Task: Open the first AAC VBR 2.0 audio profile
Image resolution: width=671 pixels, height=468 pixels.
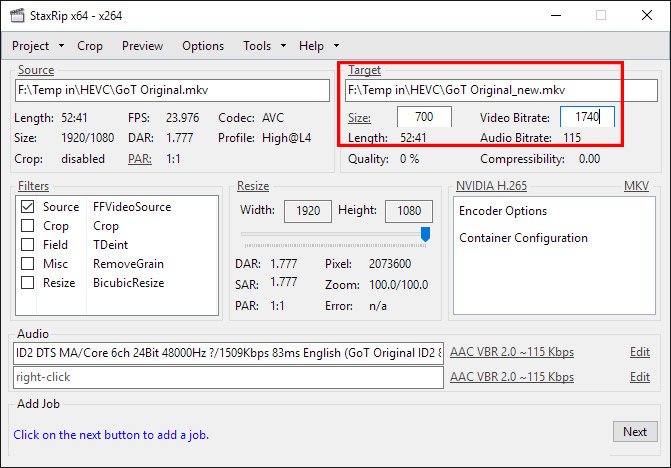Action: pos(512,352)
